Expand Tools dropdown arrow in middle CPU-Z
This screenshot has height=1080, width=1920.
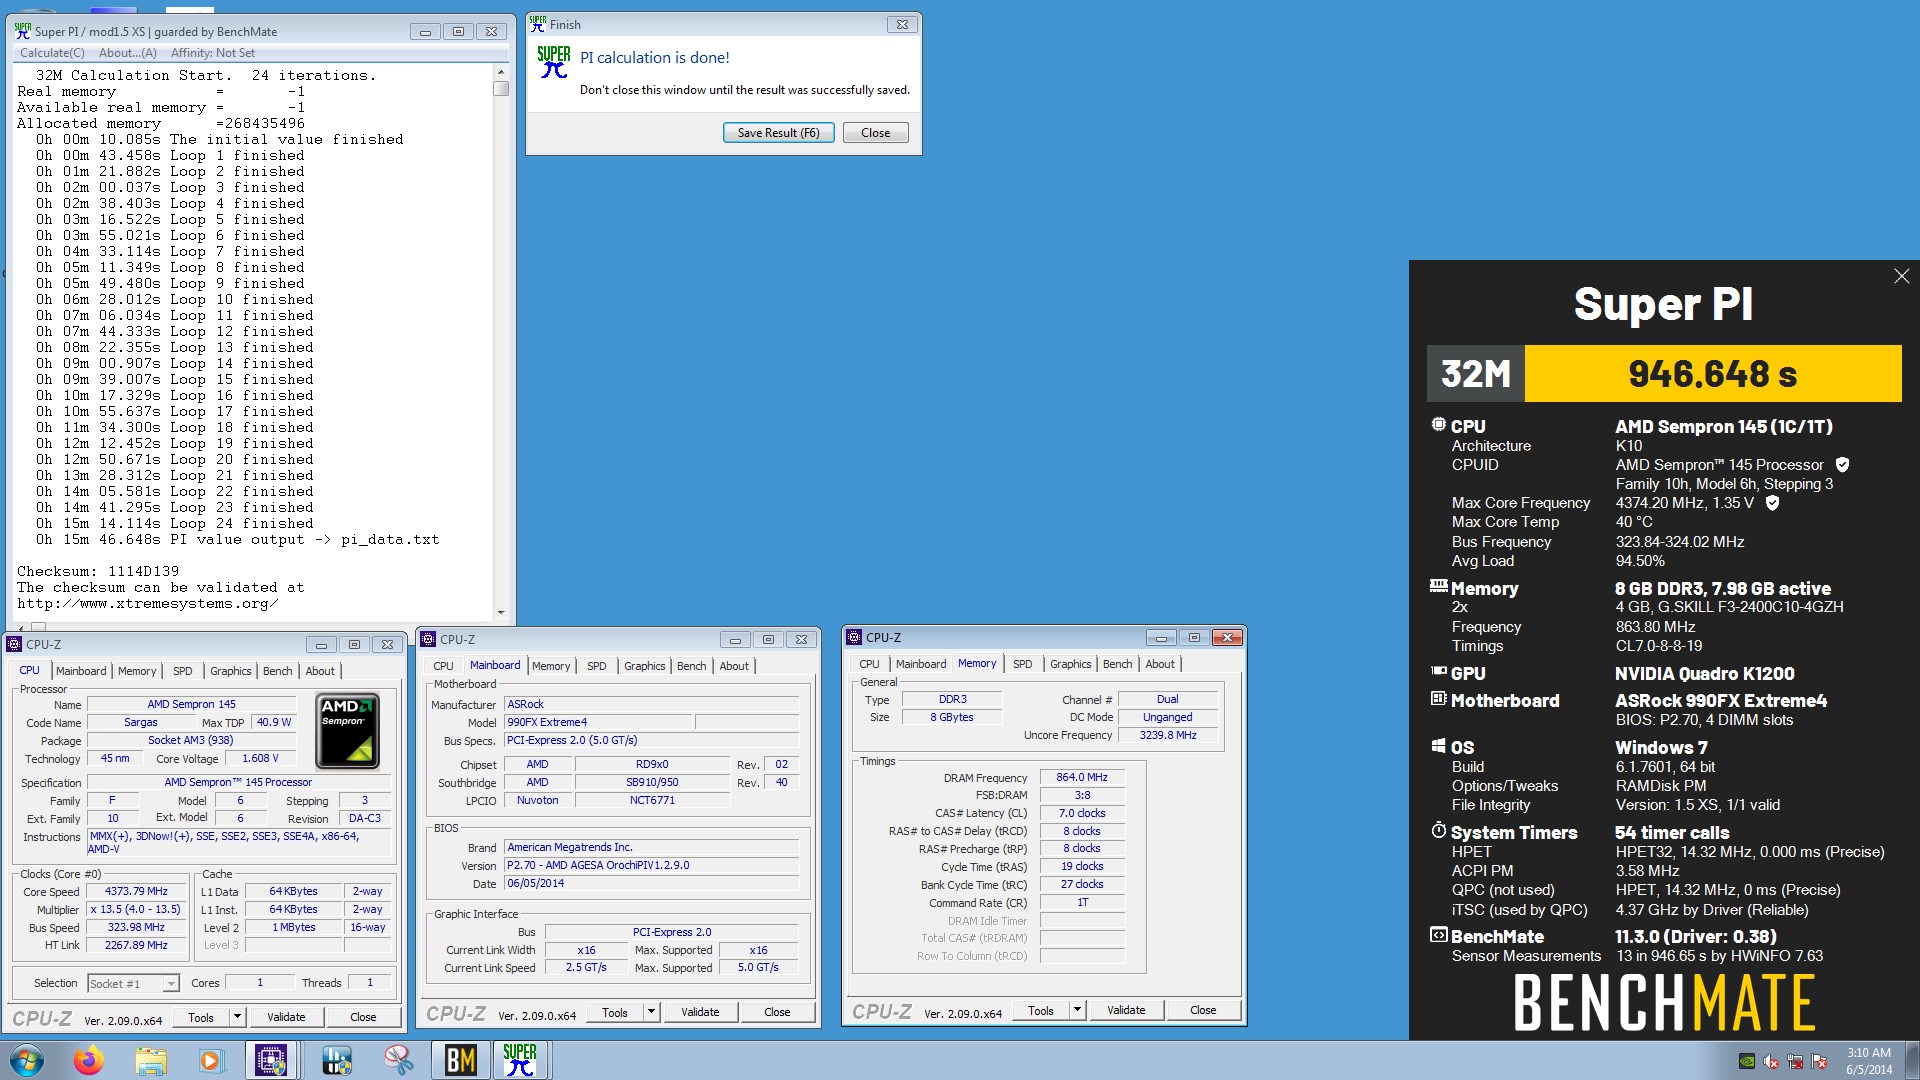pyautogui.click(x=651, y=1012)
